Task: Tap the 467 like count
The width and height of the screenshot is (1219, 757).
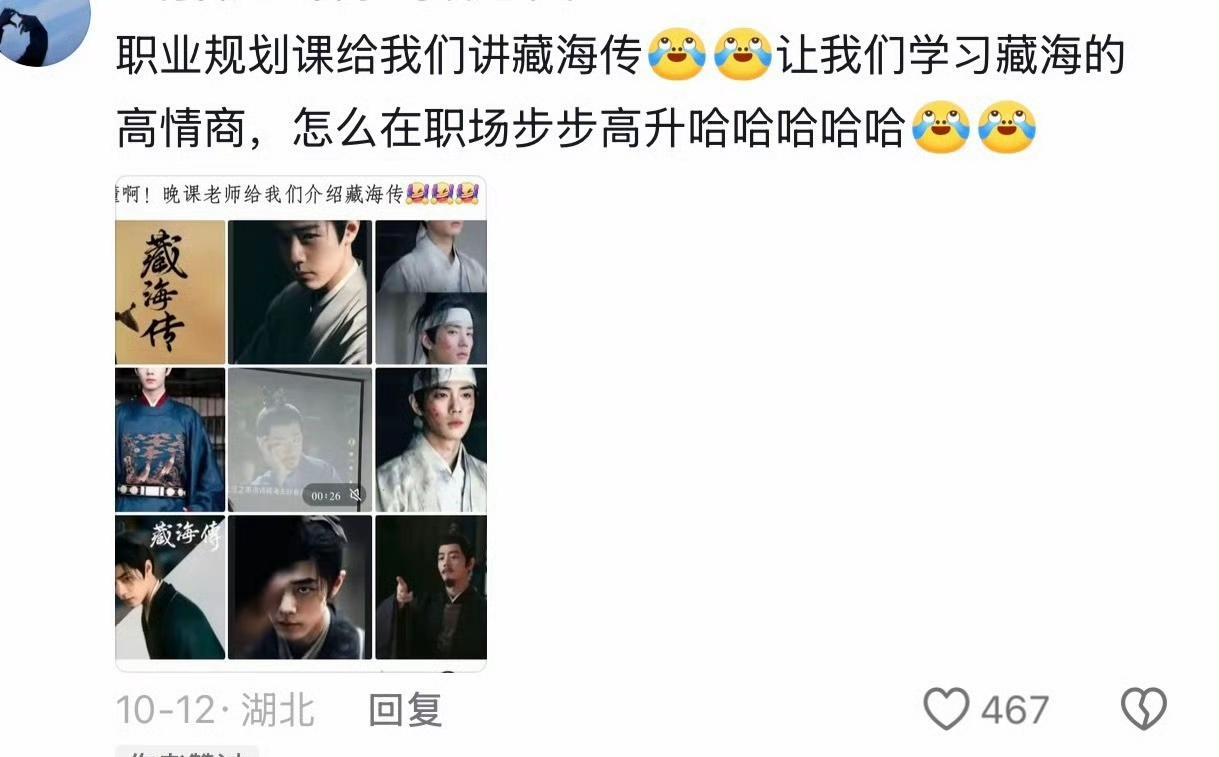Action: (x=1014, y=710)
